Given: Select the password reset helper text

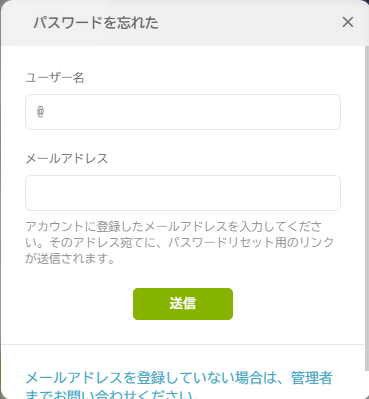Looking at the screenshot, I should (x=180, y=242).
